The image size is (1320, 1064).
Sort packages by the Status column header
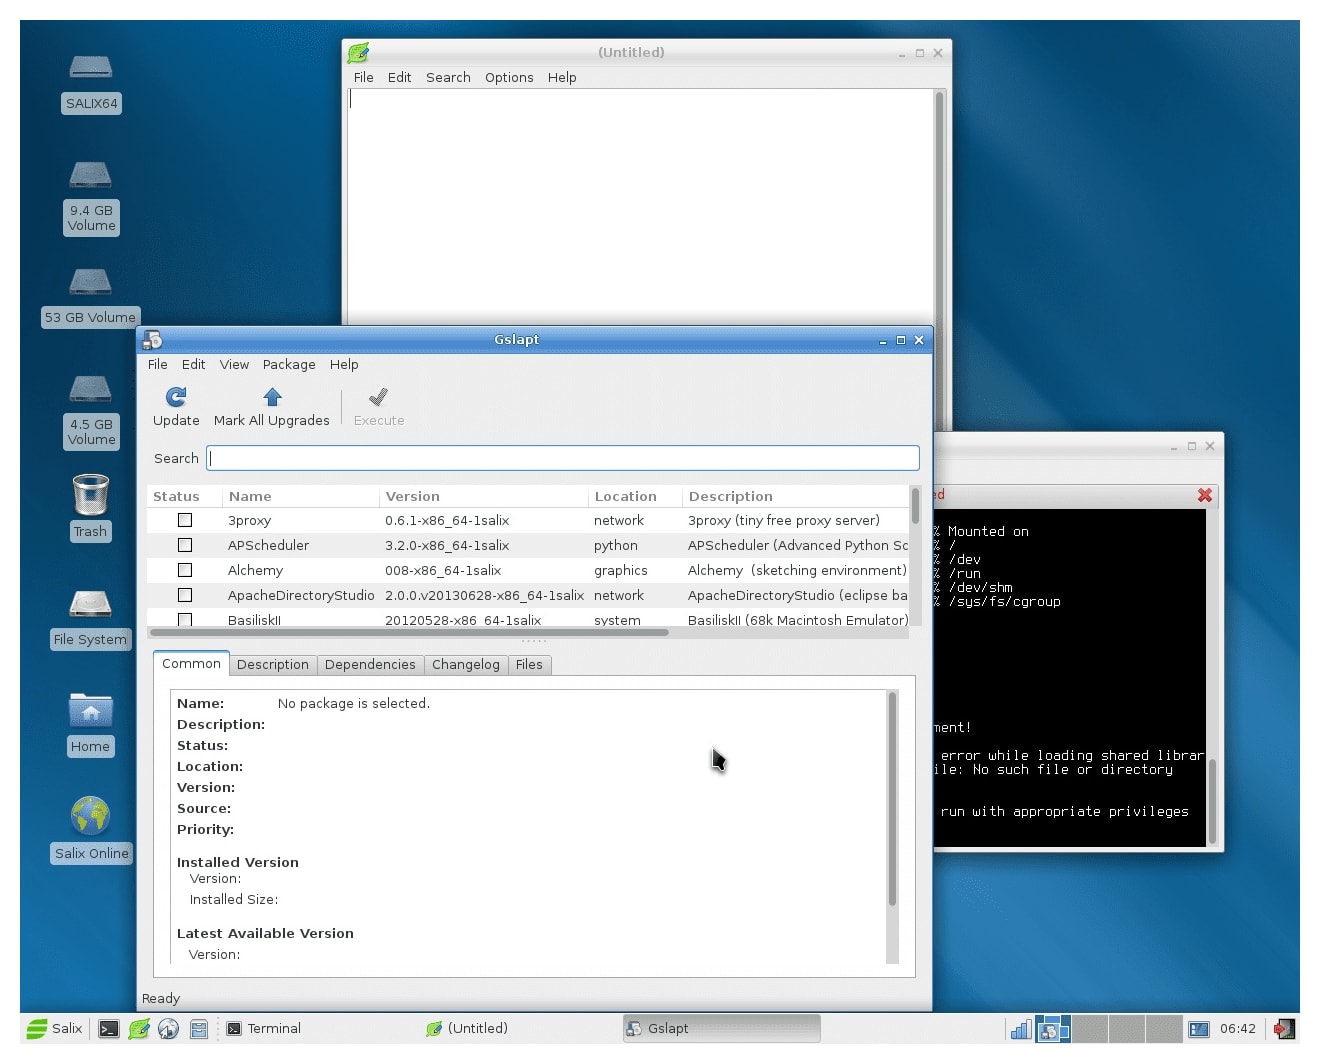(185, 496)
